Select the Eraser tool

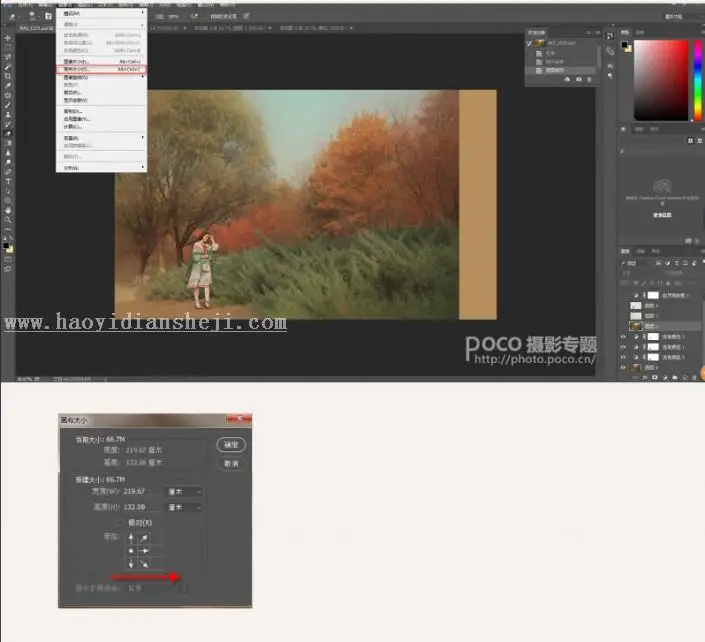click(x=8, y=134)
